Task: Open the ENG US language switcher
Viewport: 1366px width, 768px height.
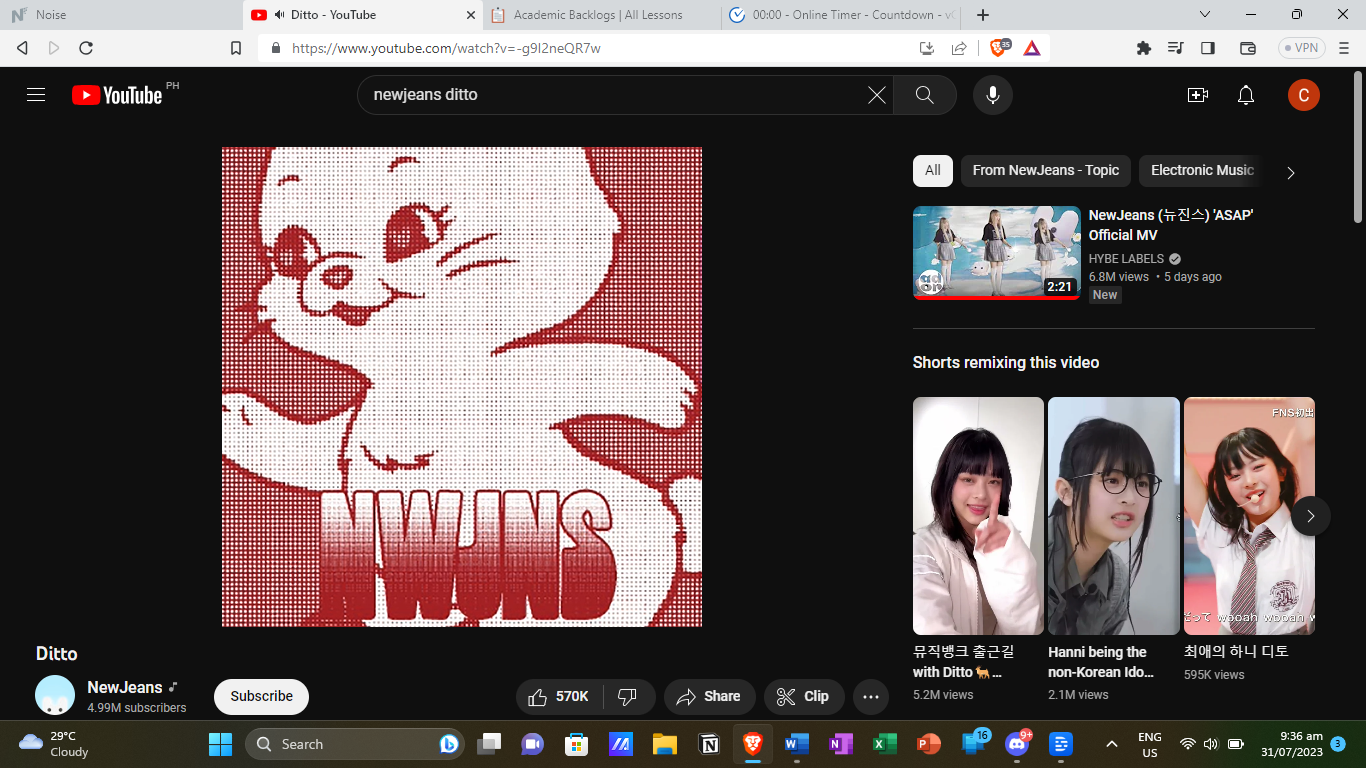Action: pyautogui.click(x=1150, y=744)
